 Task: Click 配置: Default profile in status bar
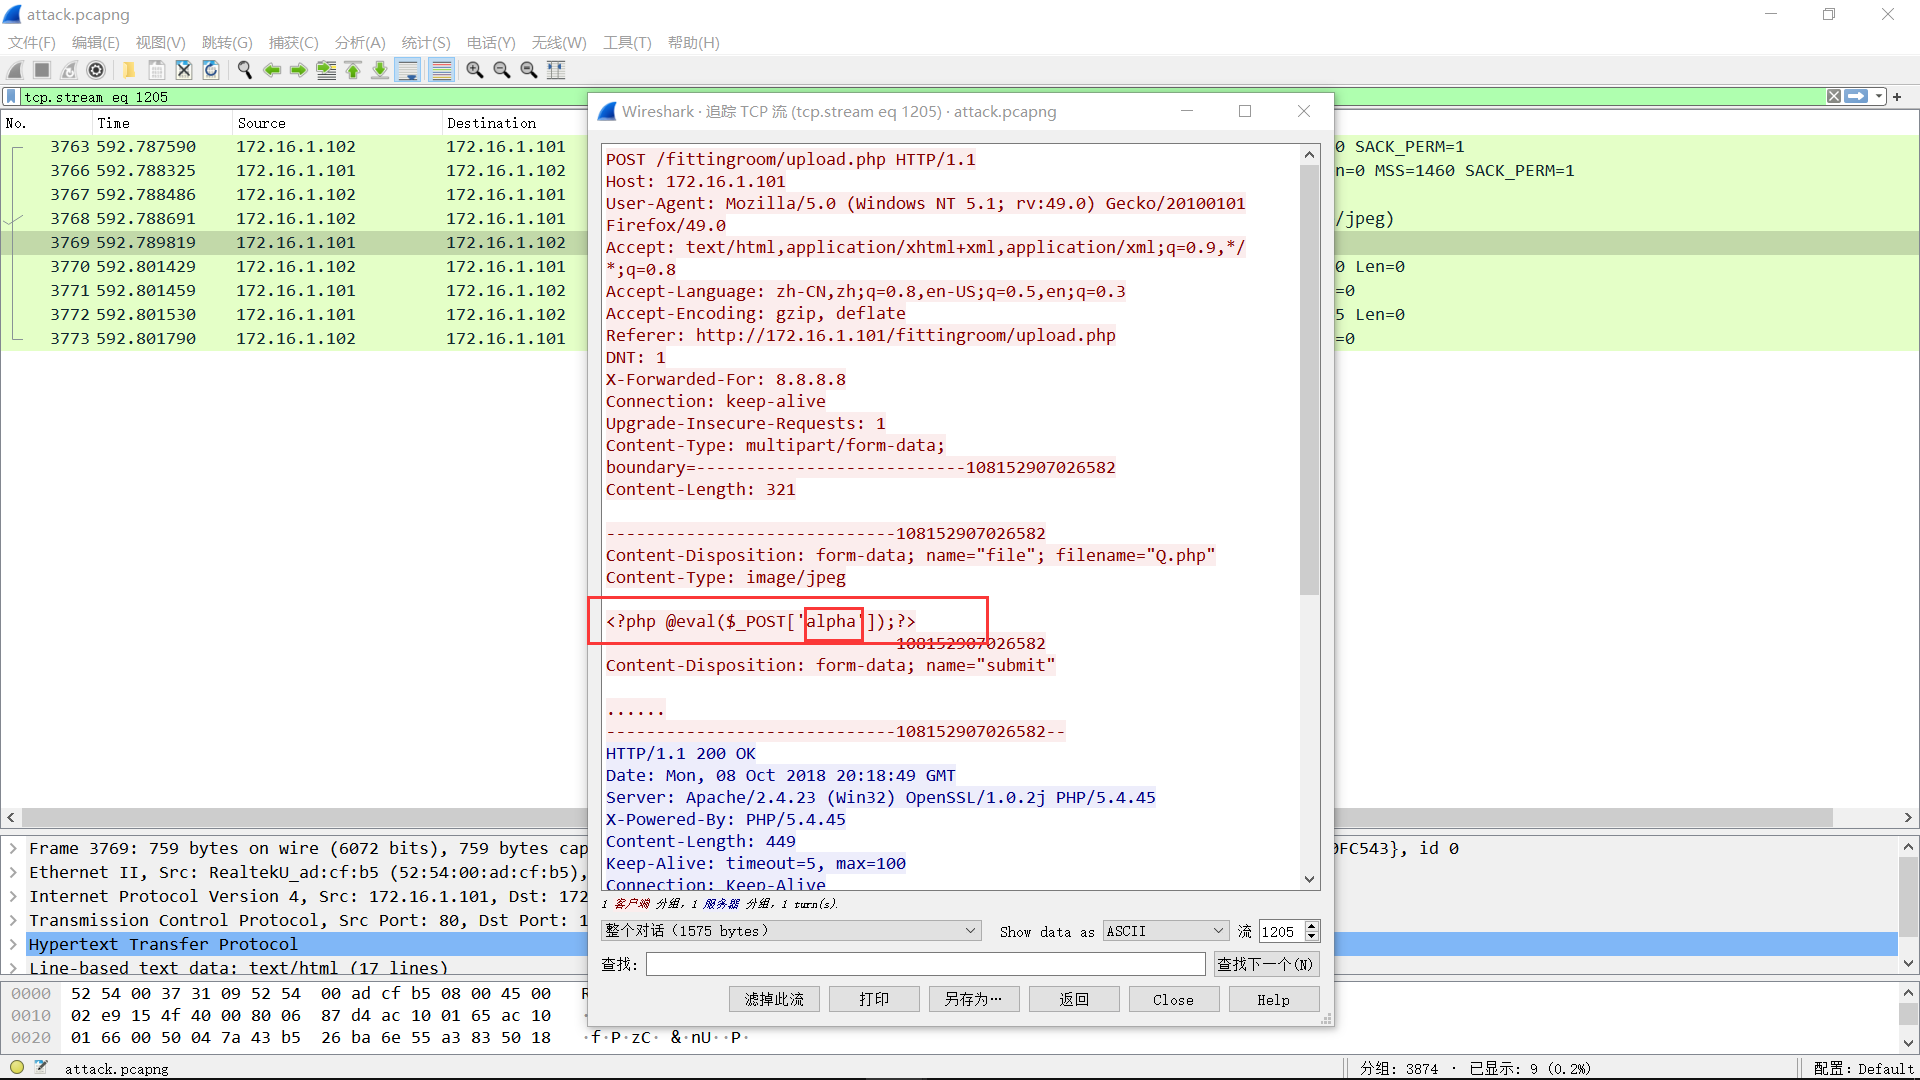tap(1863, 1068)
